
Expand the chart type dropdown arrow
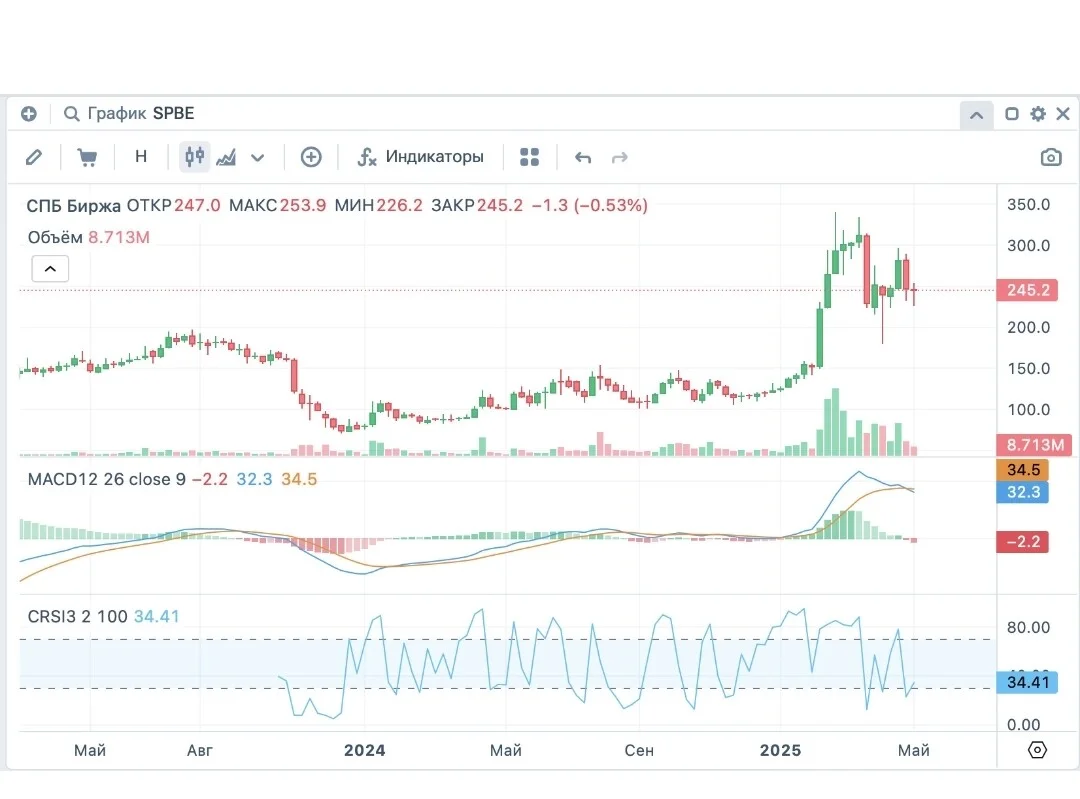coord(258,158)
